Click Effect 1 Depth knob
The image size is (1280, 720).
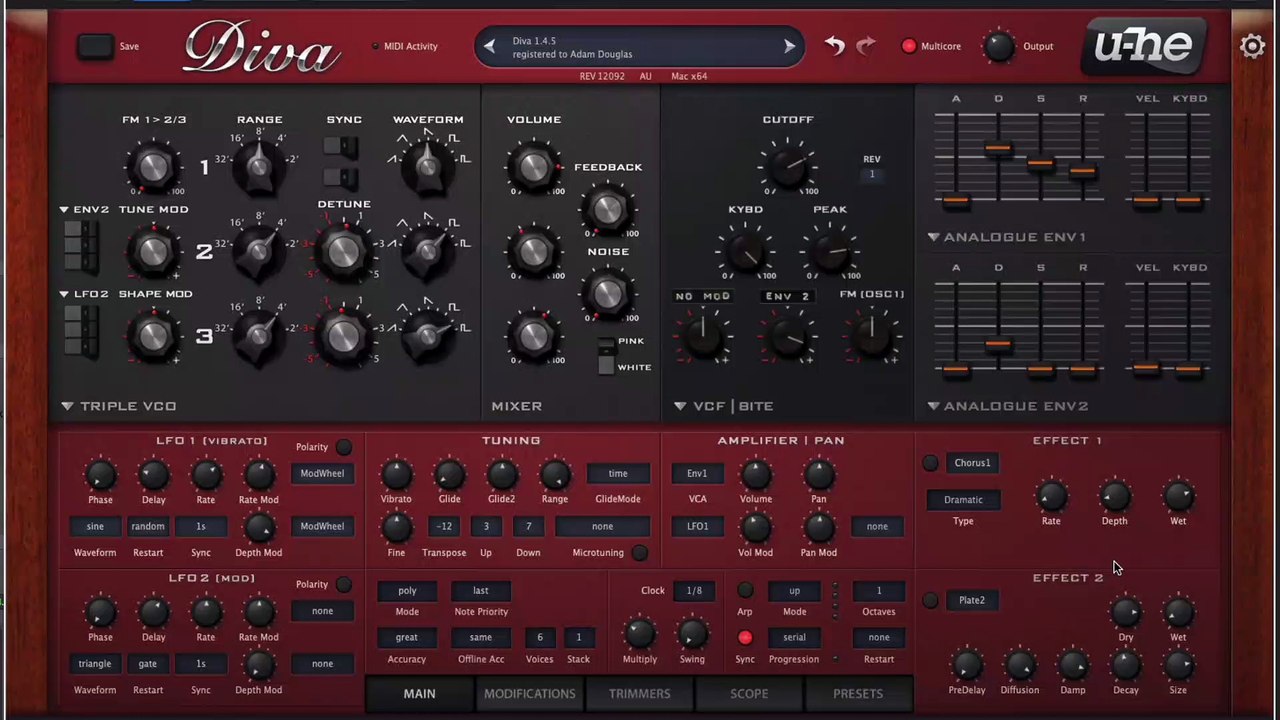pyautogui.click(x=1114, y=497)
